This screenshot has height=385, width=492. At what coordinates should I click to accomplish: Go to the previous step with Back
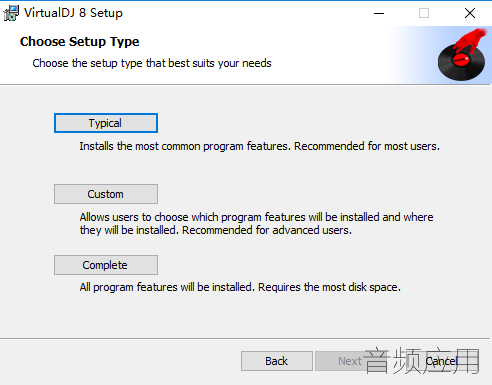pos(277,361)
